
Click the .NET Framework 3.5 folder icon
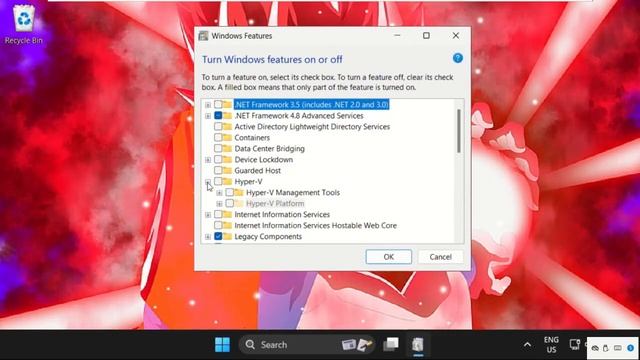(x=227, y=104)
